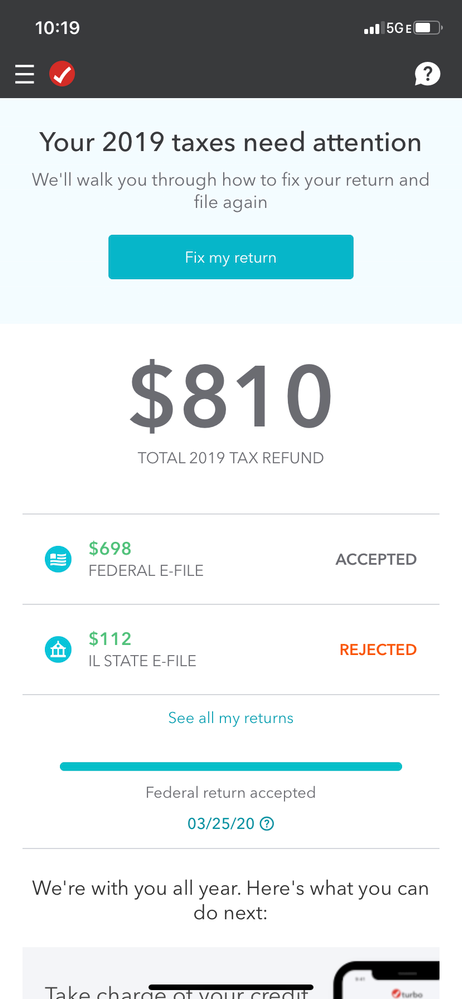
Task: Open the Federal E-File $698 row
Action: (231, 559)
